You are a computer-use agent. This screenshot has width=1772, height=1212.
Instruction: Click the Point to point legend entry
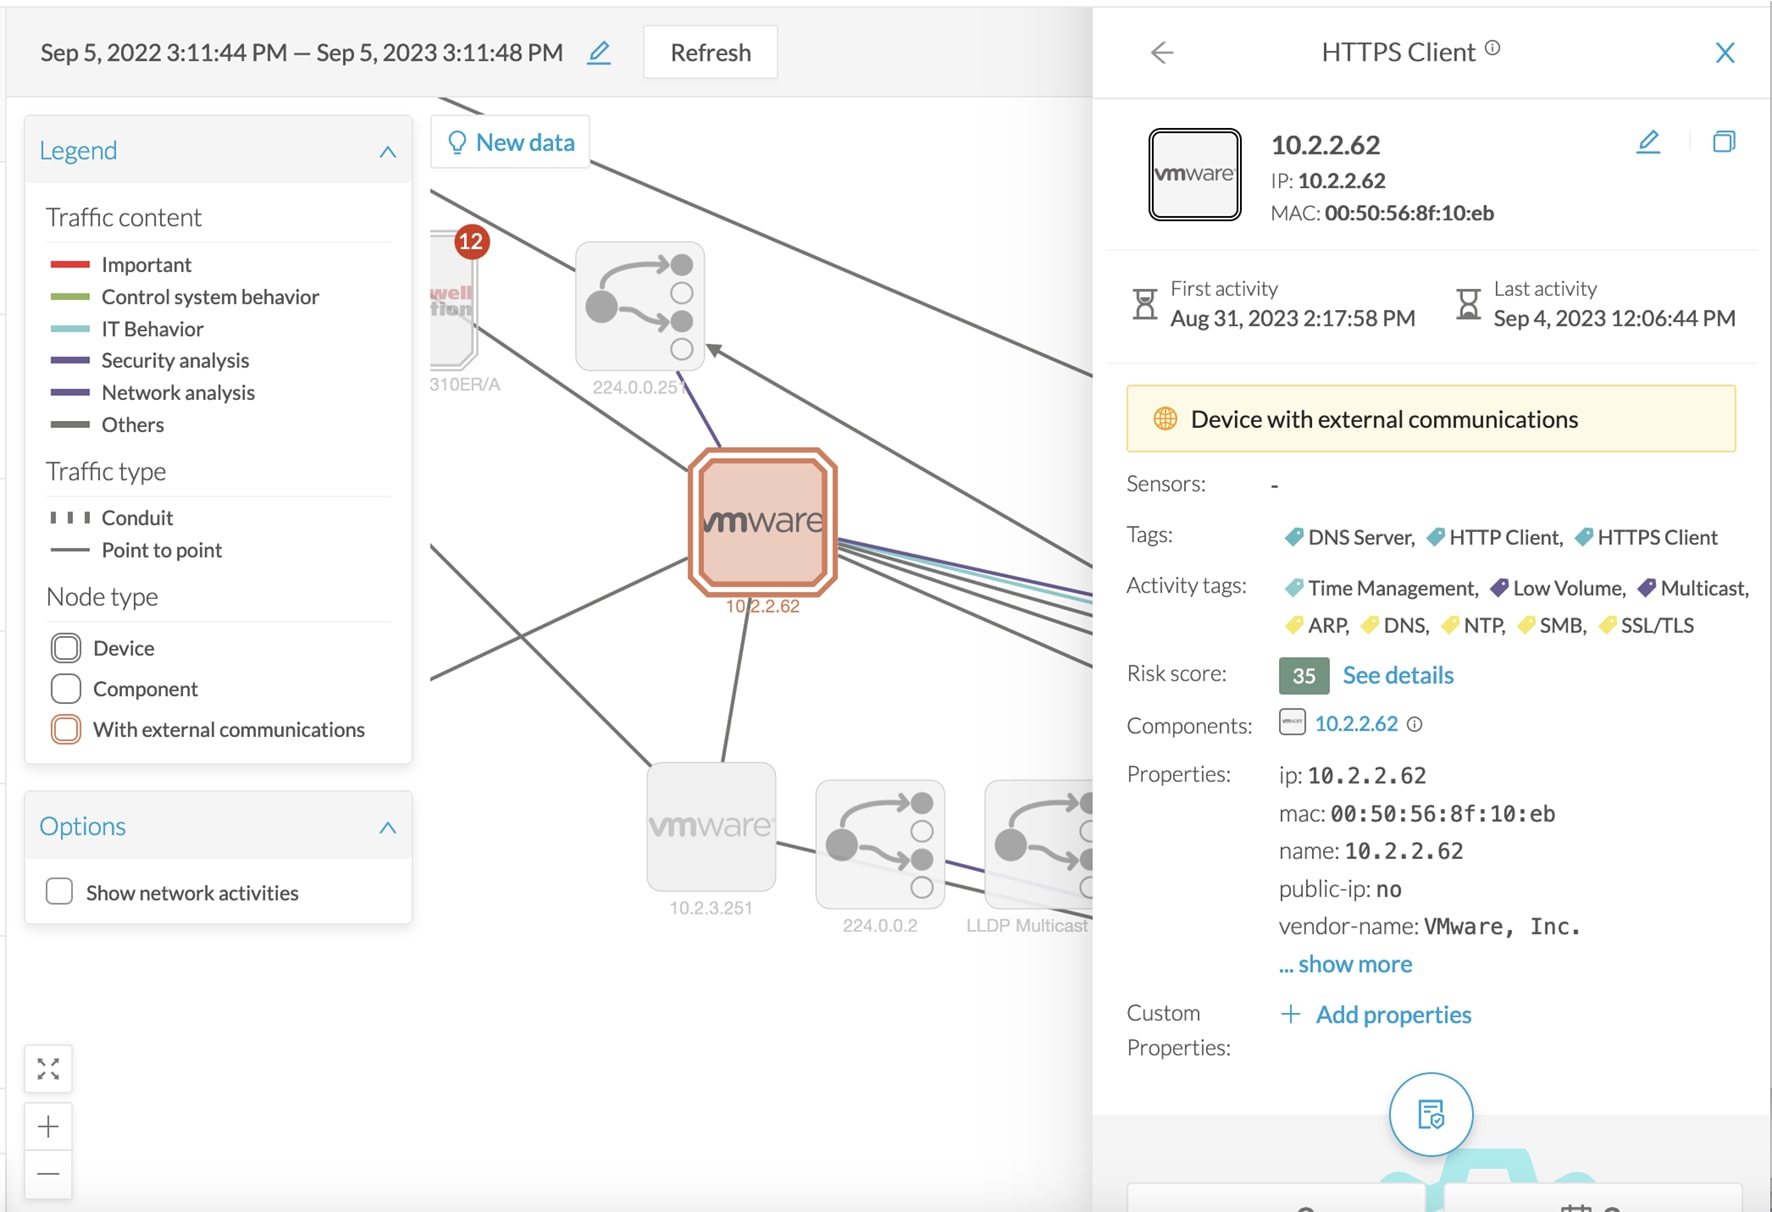136,550
